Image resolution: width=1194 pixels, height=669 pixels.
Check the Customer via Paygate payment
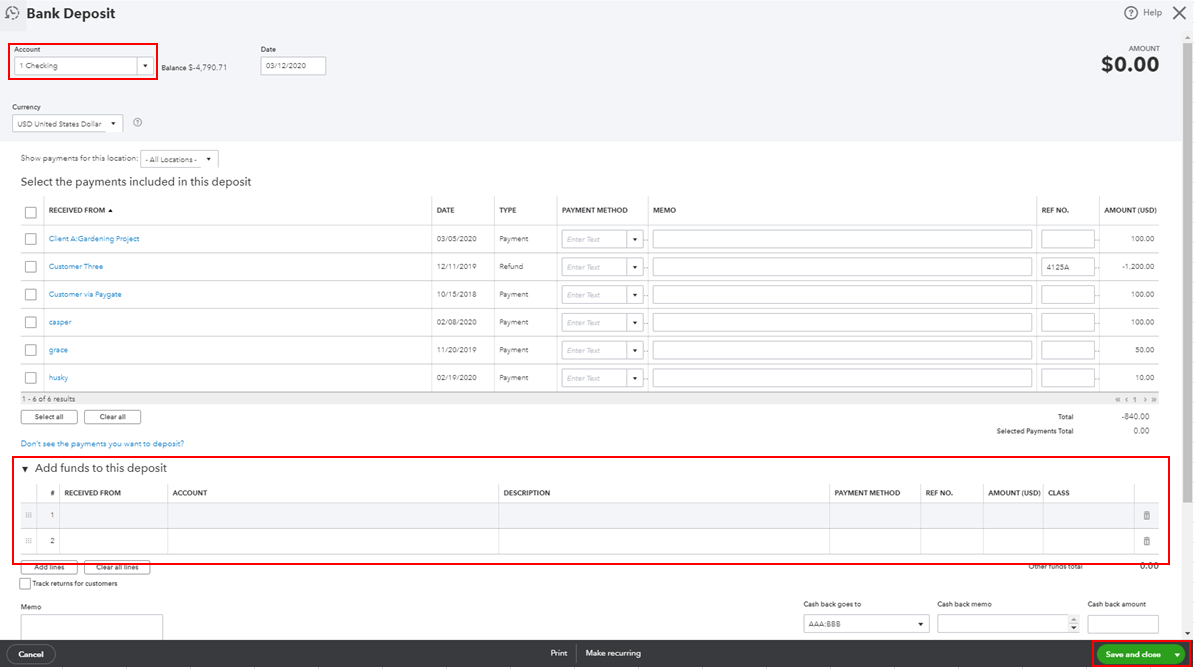pos(30,295)
